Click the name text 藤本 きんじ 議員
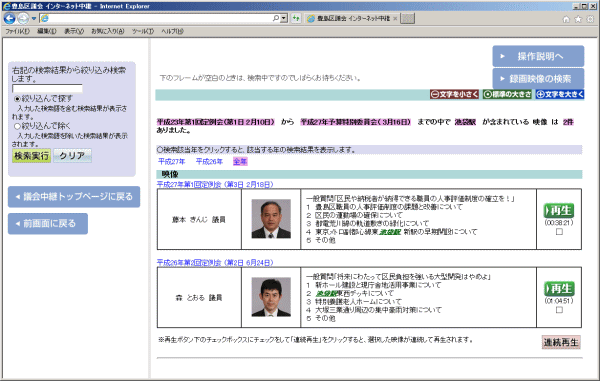Image resolution: width=600 pixels, height=381 pixels. click(x=199, y=220)
